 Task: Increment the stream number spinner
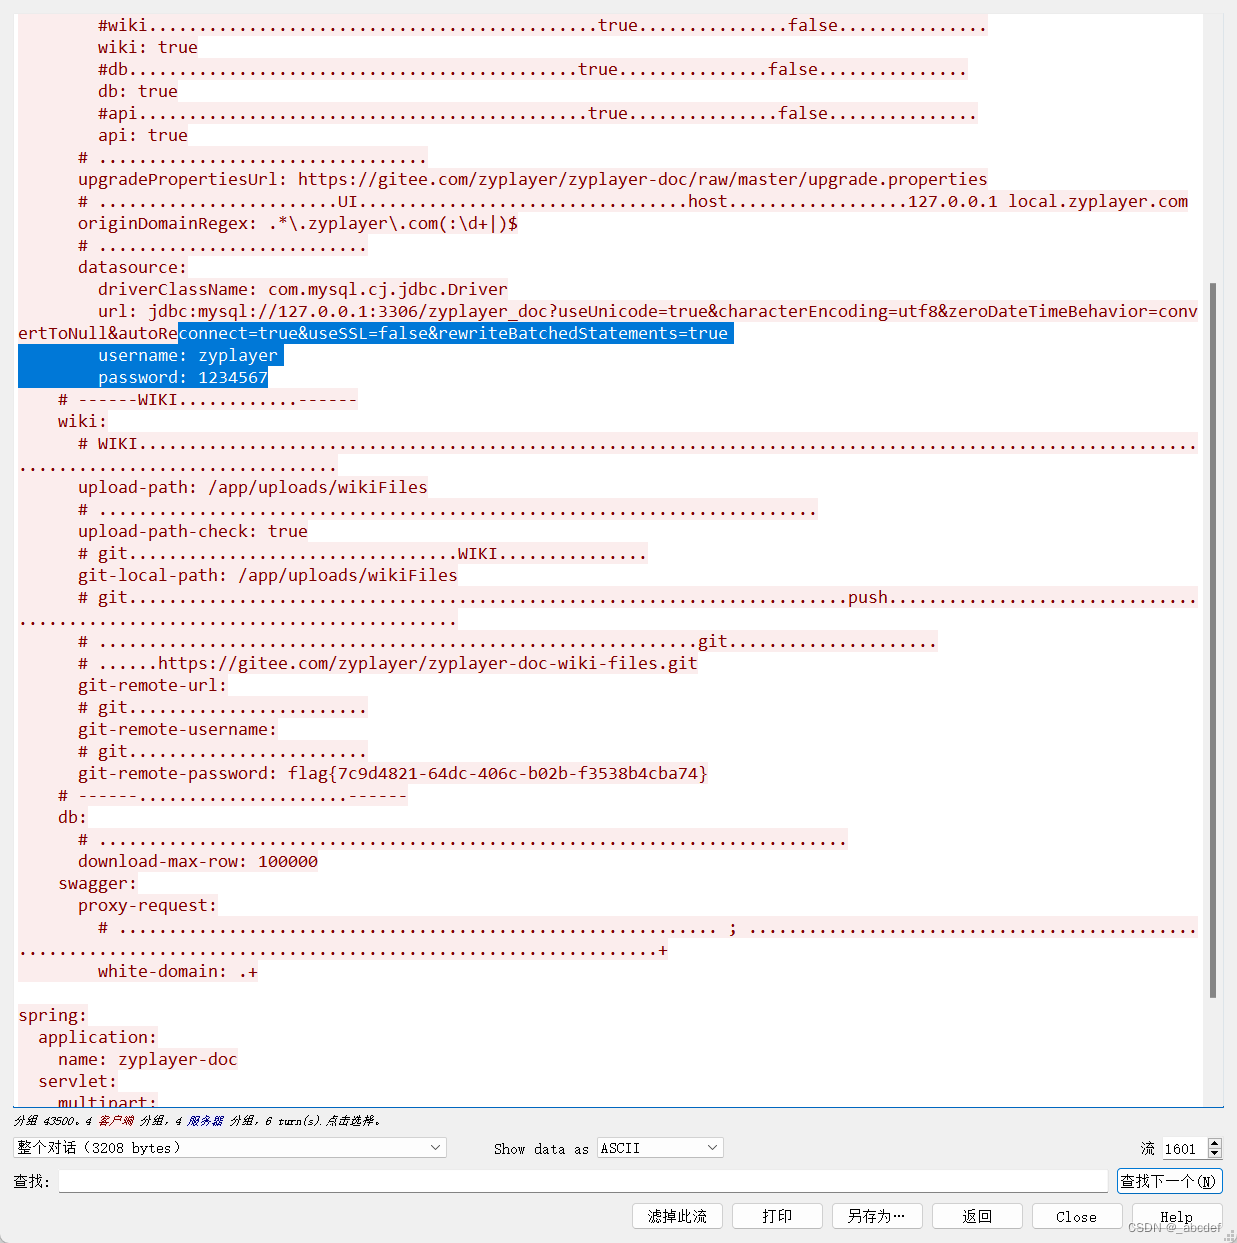[x=1214, y=1143]
